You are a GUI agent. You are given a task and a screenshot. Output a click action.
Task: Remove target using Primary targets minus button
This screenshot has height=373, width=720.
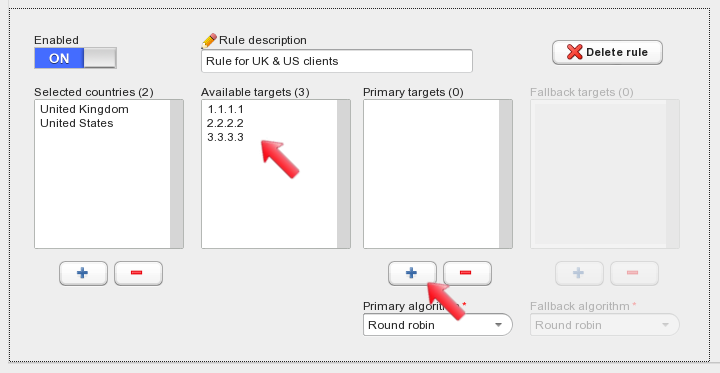tap(467, 273)
